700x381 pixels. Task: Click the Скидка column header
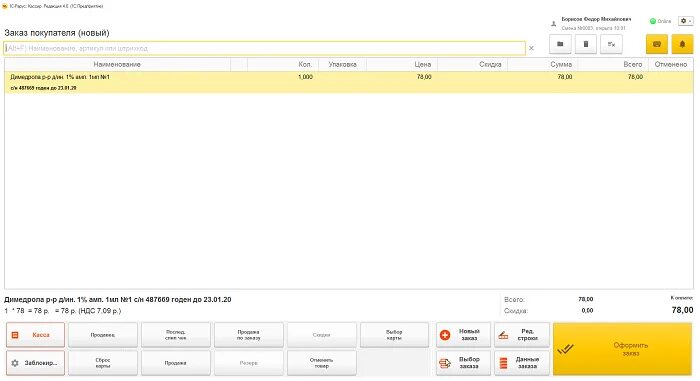[473, 65]
